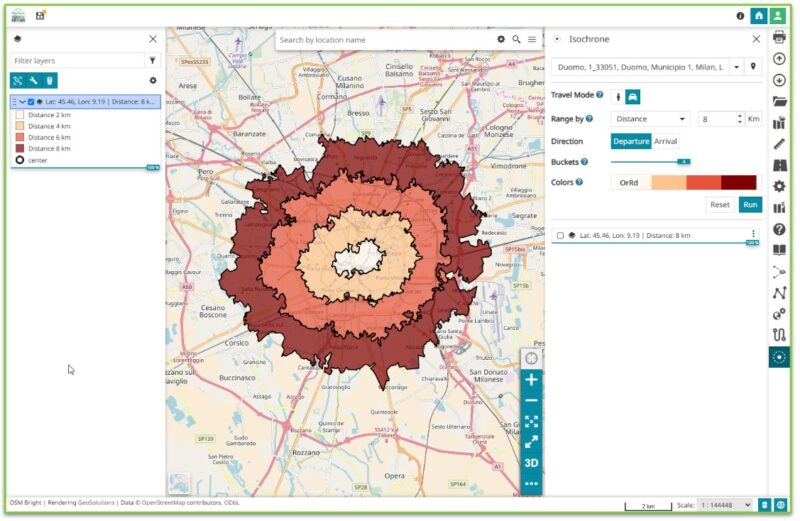
Task: Toggle visibility checkbox of Lat 45.46 layer
Action: click(x=31, y=102)
